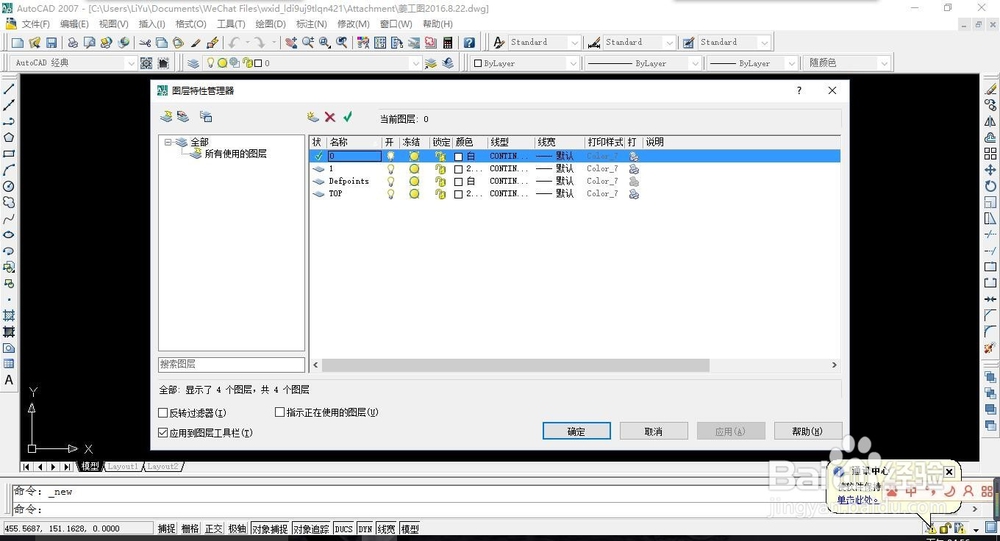Toggle the freeze sun icon for layer 1
1000x541 pixels.
point(414,169)
